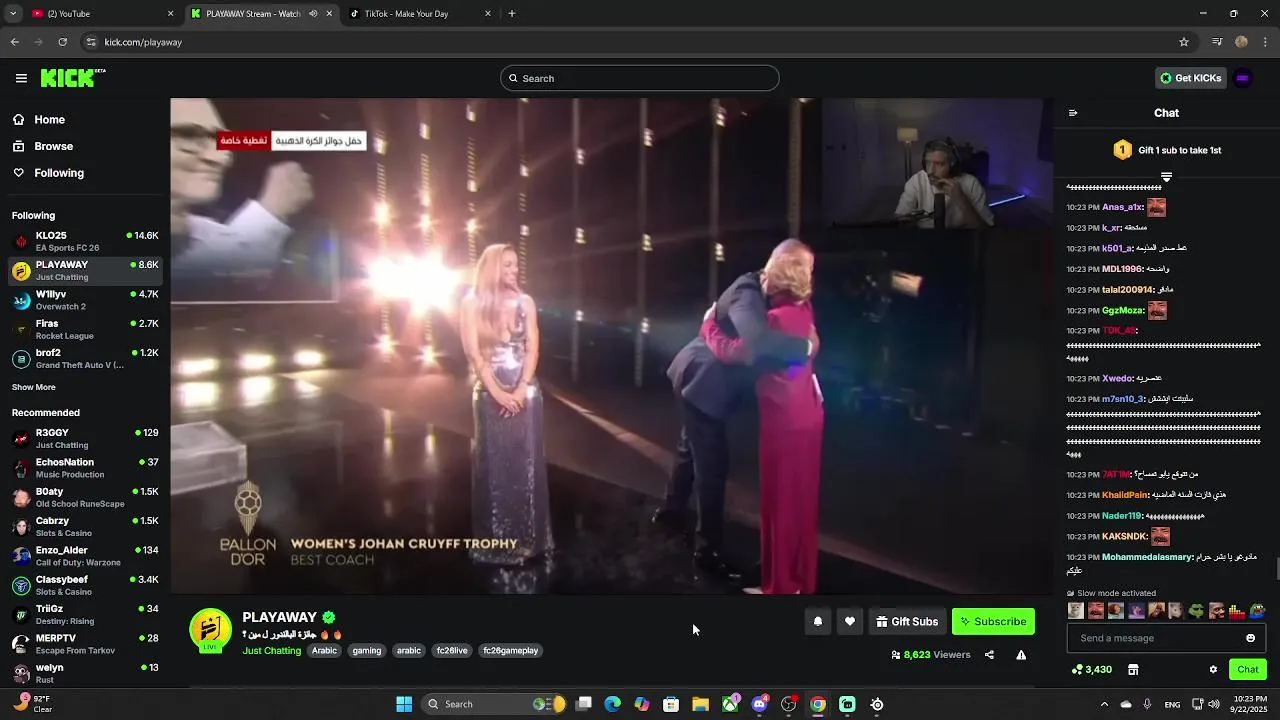Go back in browser history
This screenshot has width=1280, height=720.
point(14,42)
